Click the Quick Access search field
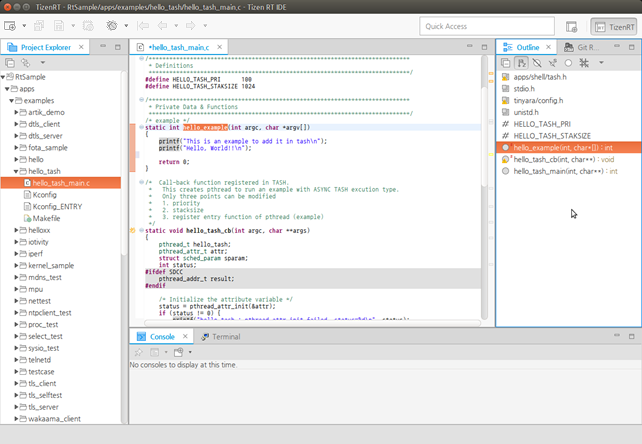The width and height of the screenshot is (642, 444). coord(484,26)
